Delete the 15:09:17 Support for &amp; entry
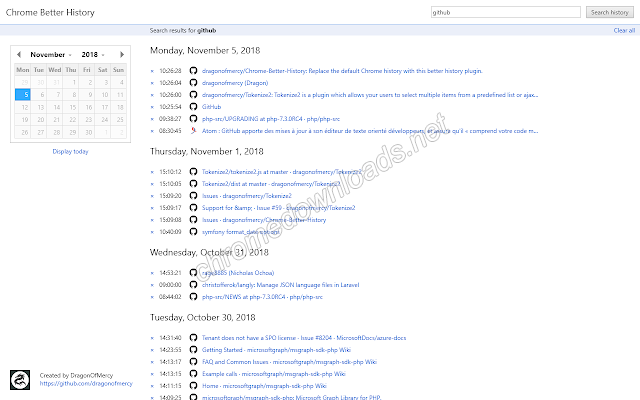 pos(152,208)
